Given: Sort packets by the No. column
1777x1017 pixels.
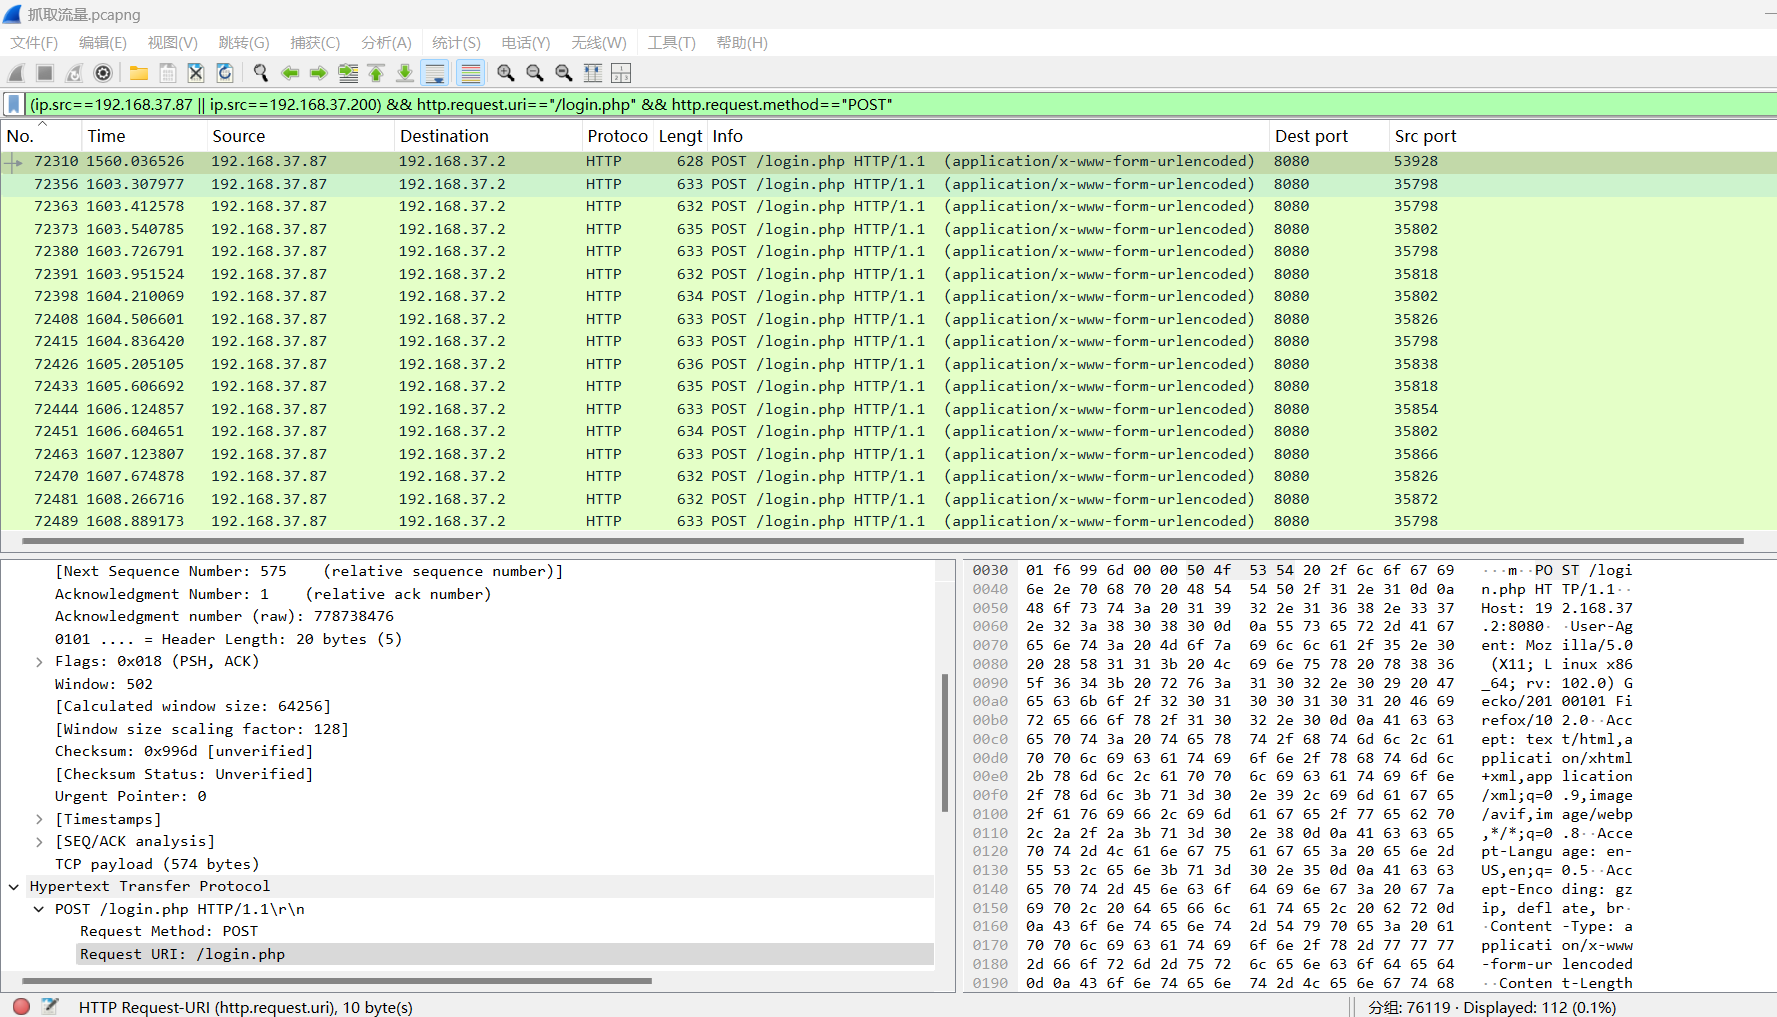Looking at the screenshot, I should 41,136.
